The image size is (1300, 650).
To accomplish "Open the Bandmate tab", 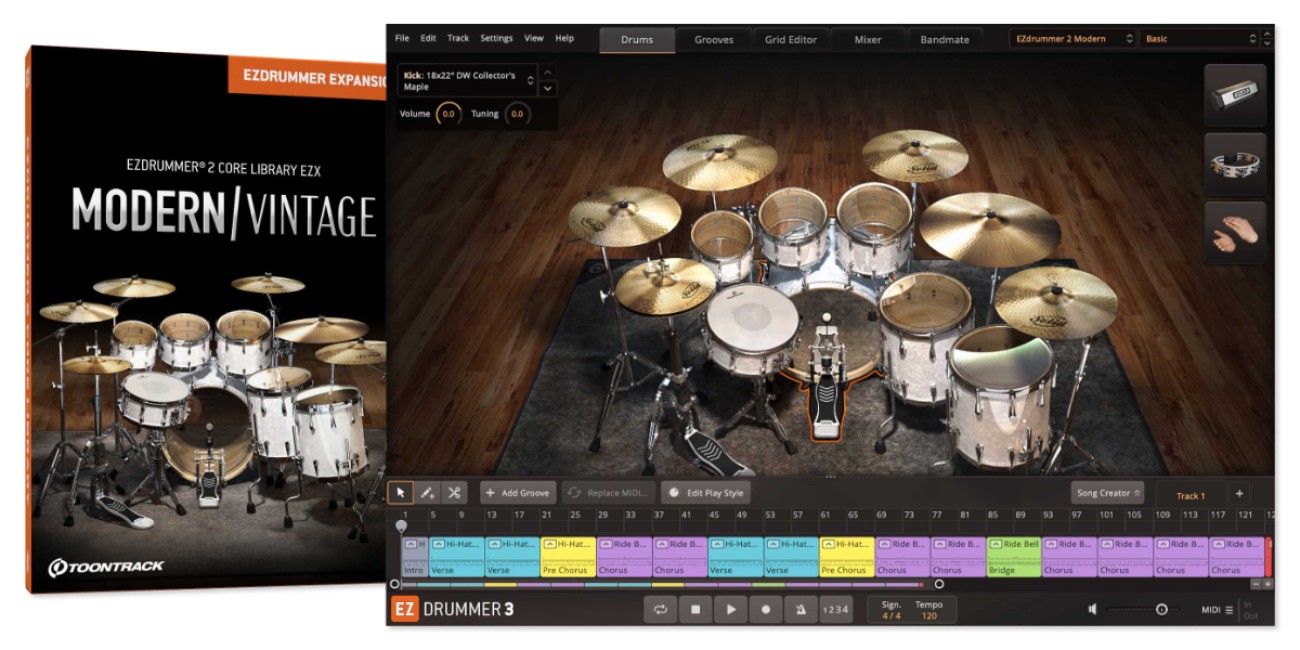I will click(945, 40).
